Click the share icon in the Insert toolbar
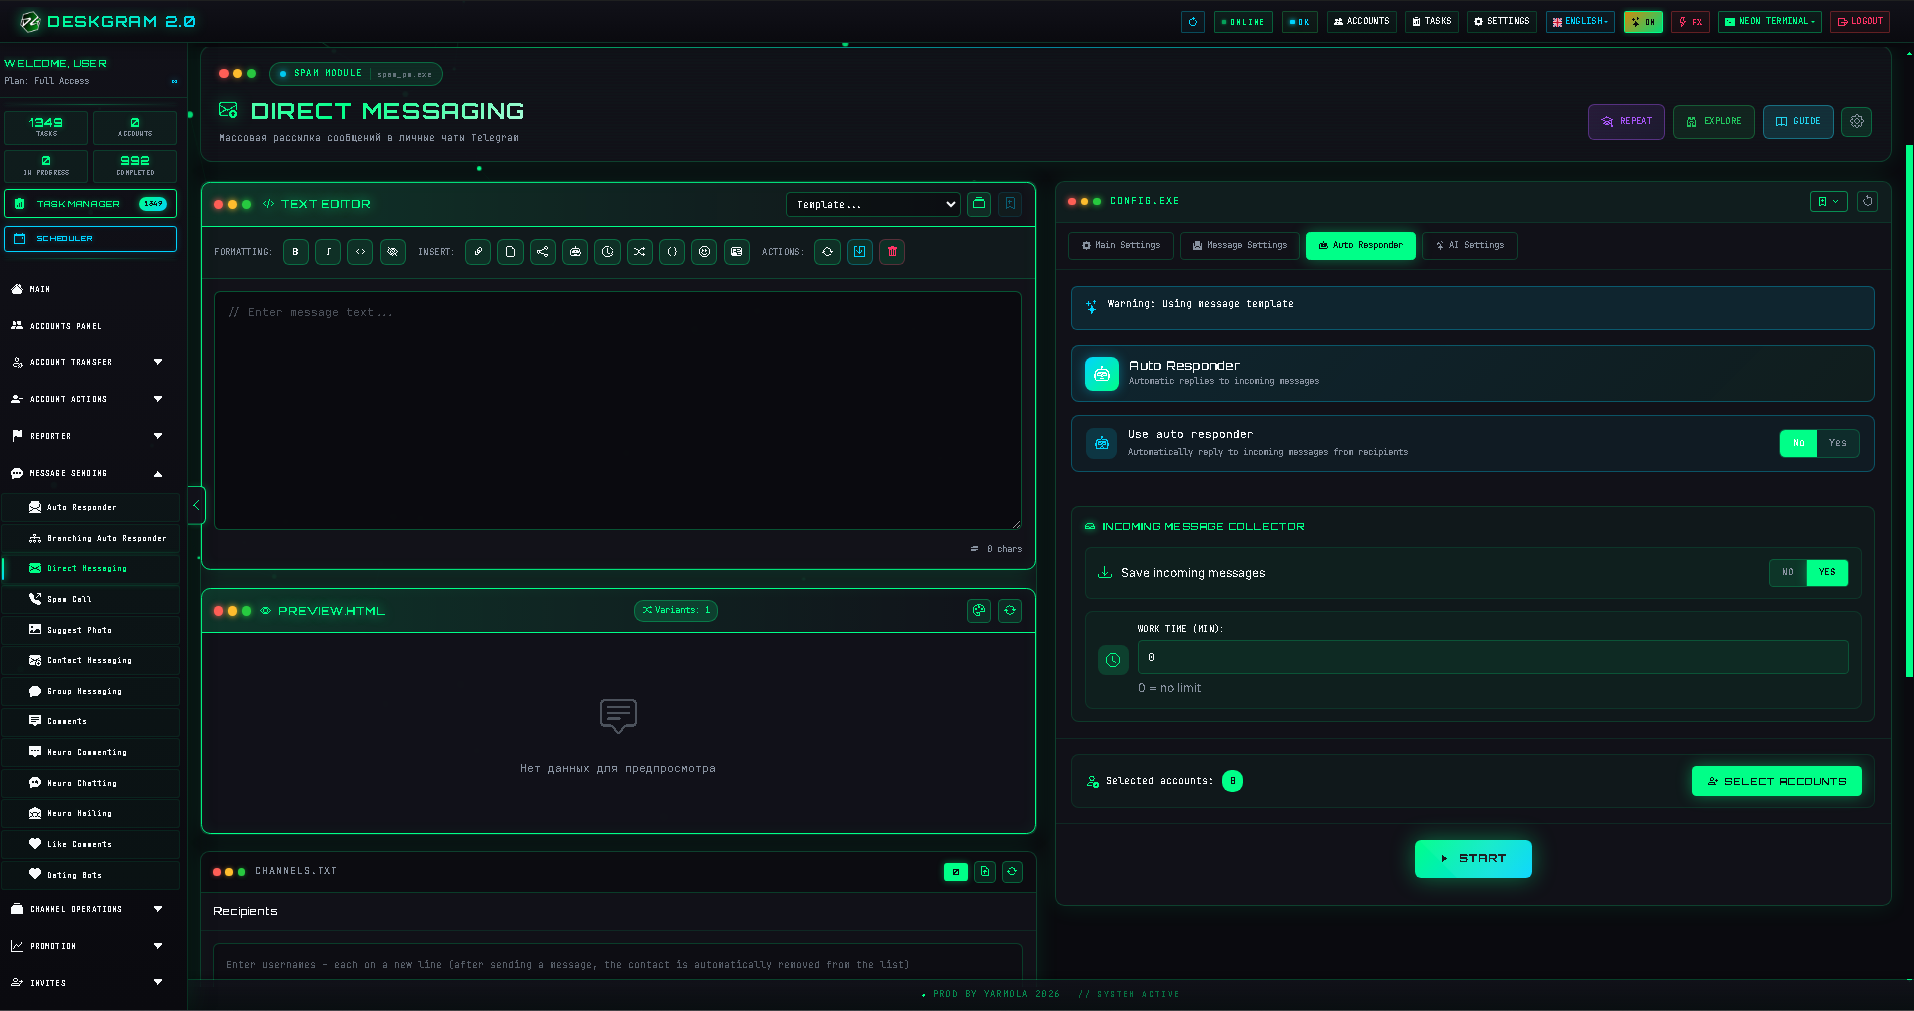This screenshot has width=1914, height=1011. click(543, 252)
